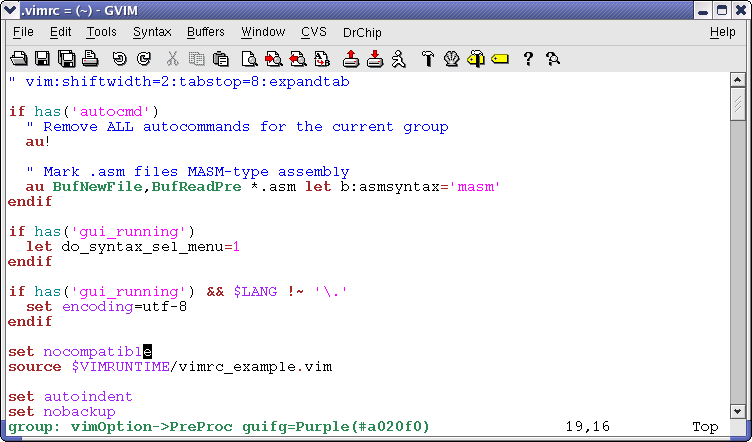Open the DrChip menu
The width and height of the screenshot is (752, 442).
click(x=362, y=33)
